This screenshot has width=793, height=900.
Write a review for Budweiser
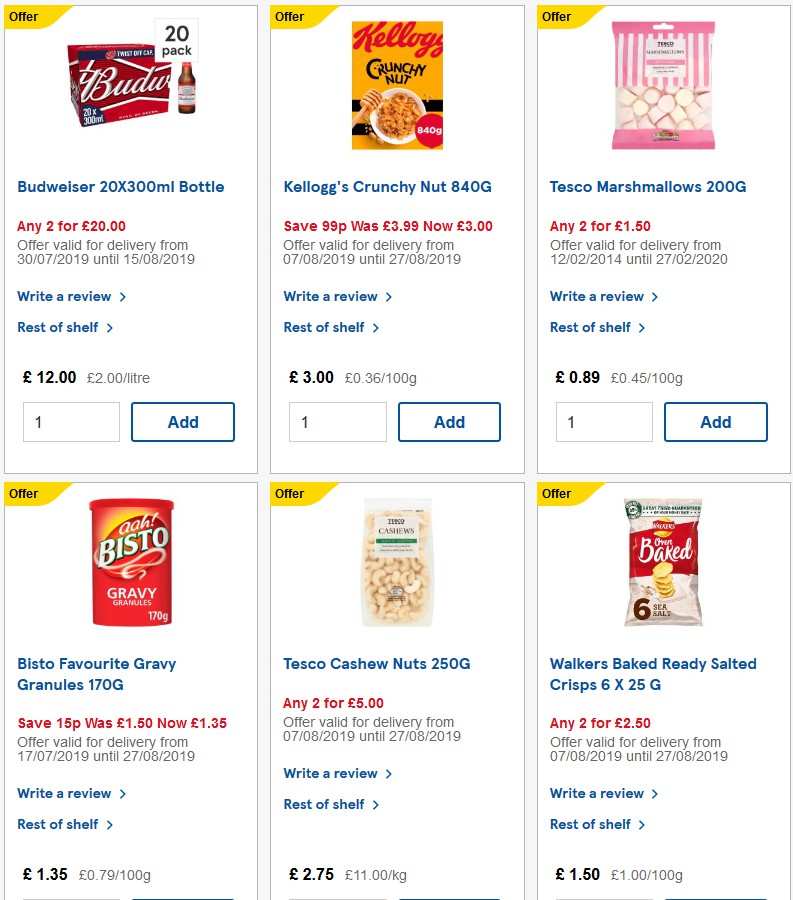coord(65,296)
